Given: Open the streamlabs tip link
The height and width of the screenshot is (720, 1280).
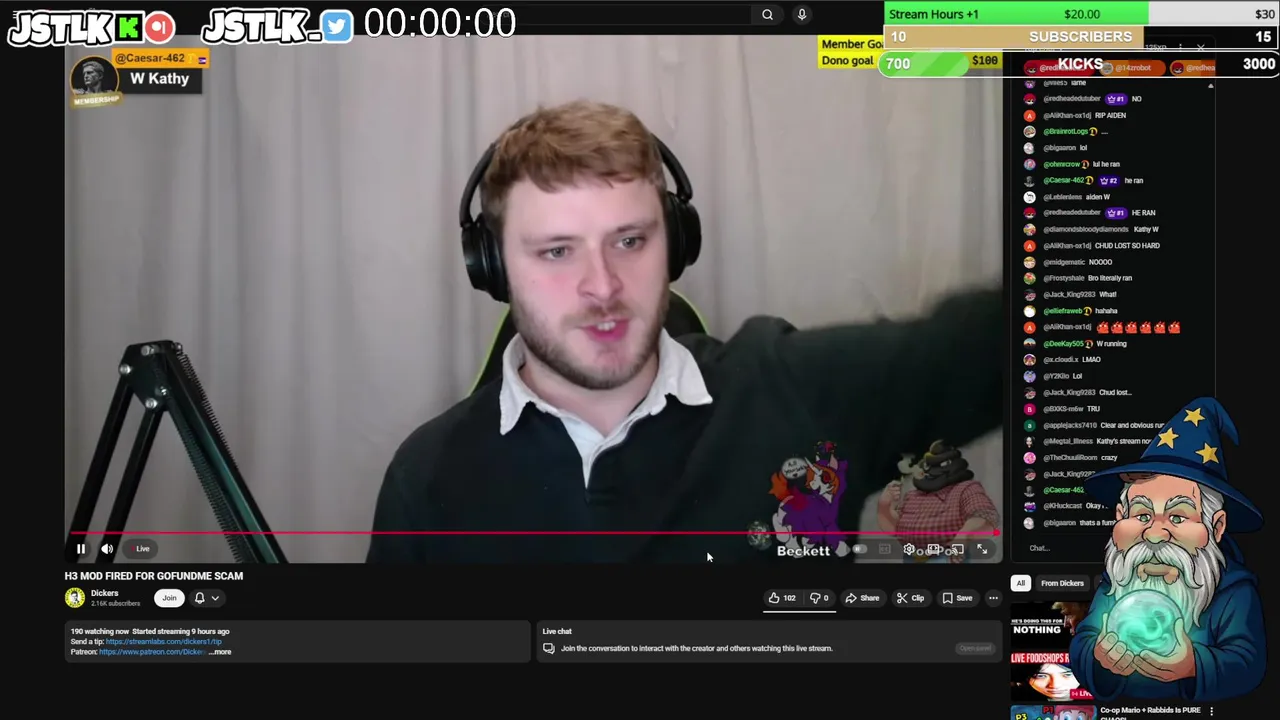Looking at the screenshot, I should (x=164, y=642).
